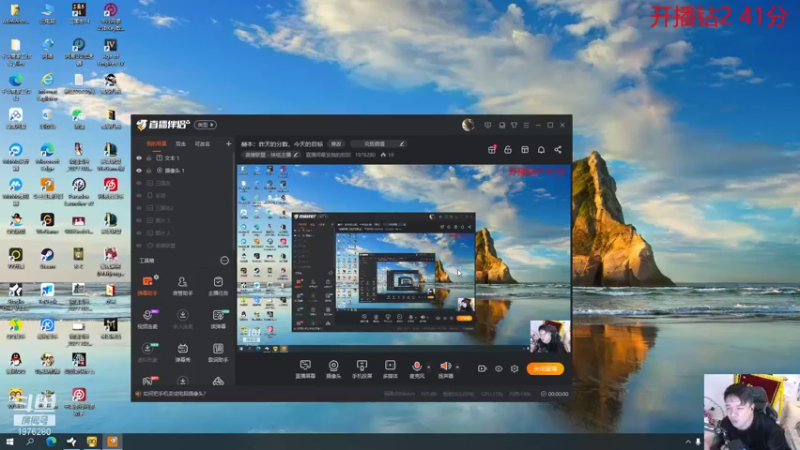This screenshot has width=800, height=450.
Task: Open Microsoft Edge from the taskbar
Action: 51,442
